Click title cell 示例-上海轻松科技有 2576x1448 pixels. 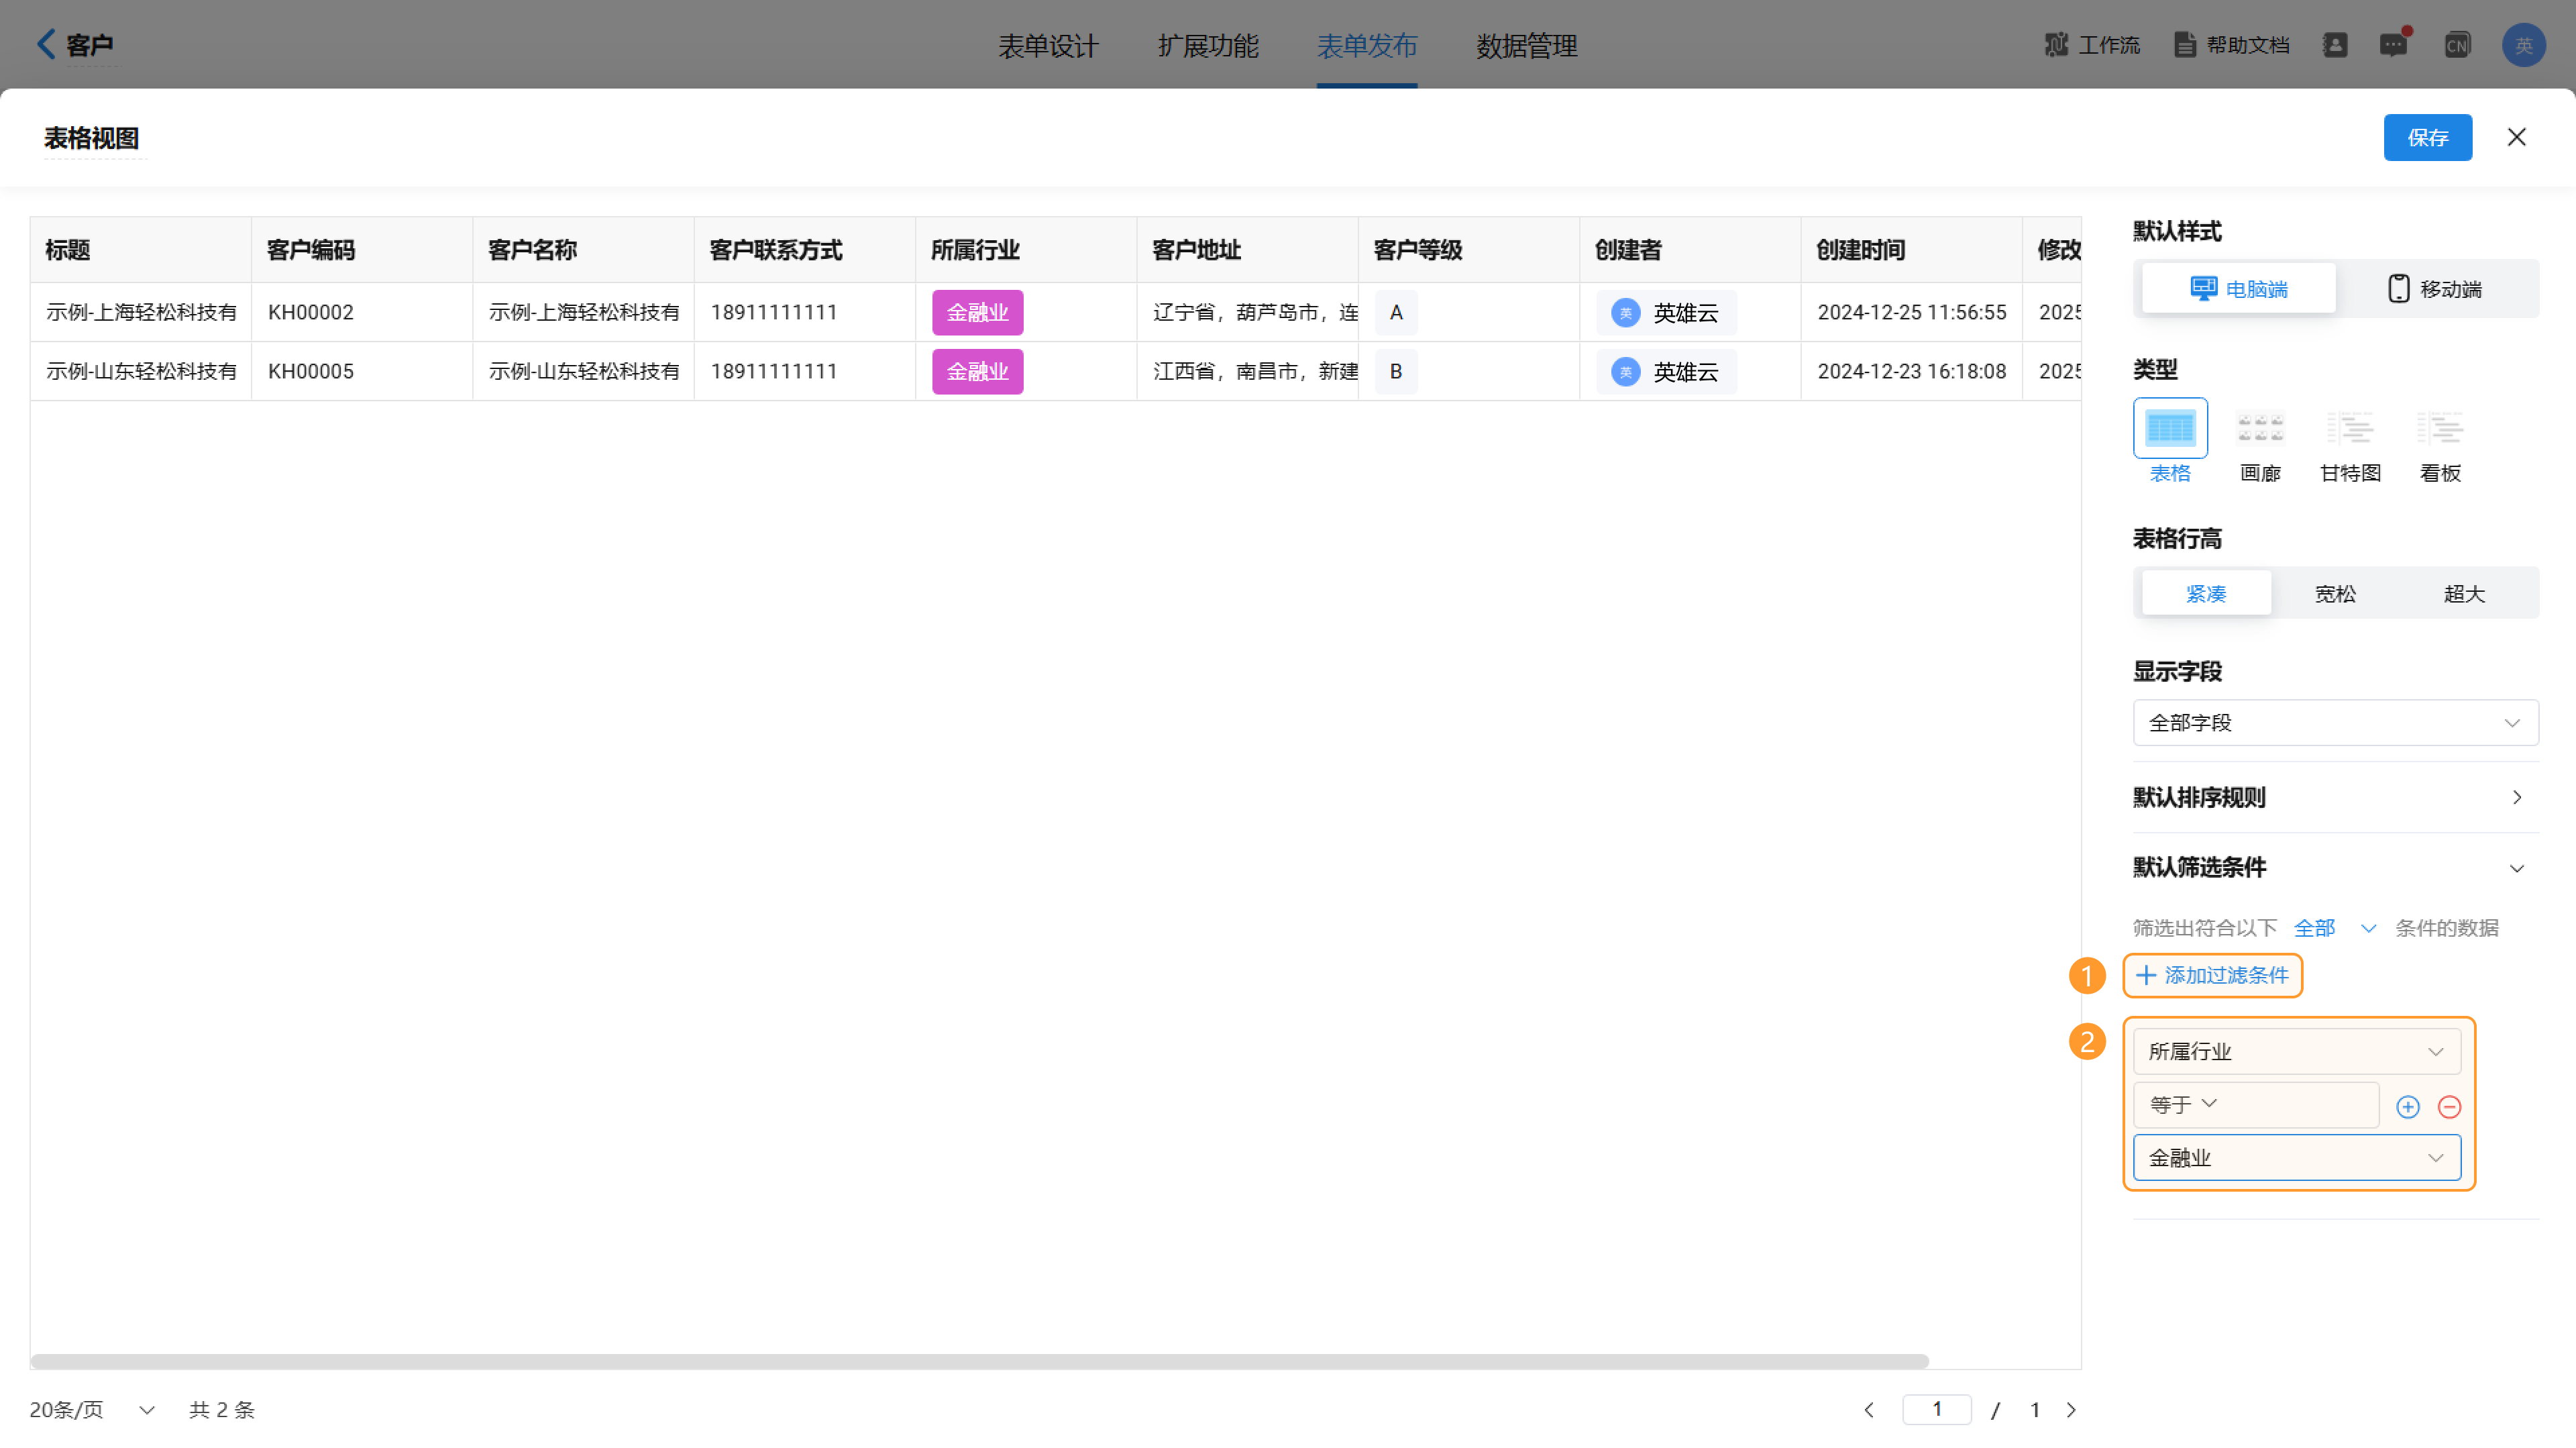[x=141, y=312]
